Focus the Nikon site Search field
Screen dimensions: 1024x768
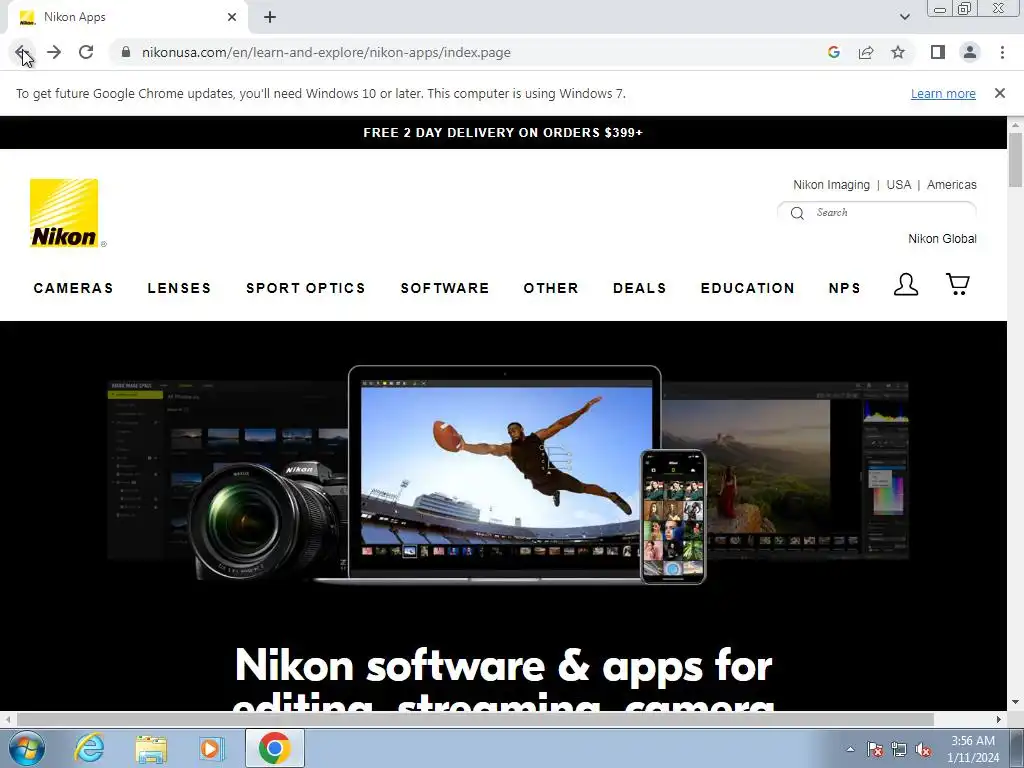click(876, 212)
